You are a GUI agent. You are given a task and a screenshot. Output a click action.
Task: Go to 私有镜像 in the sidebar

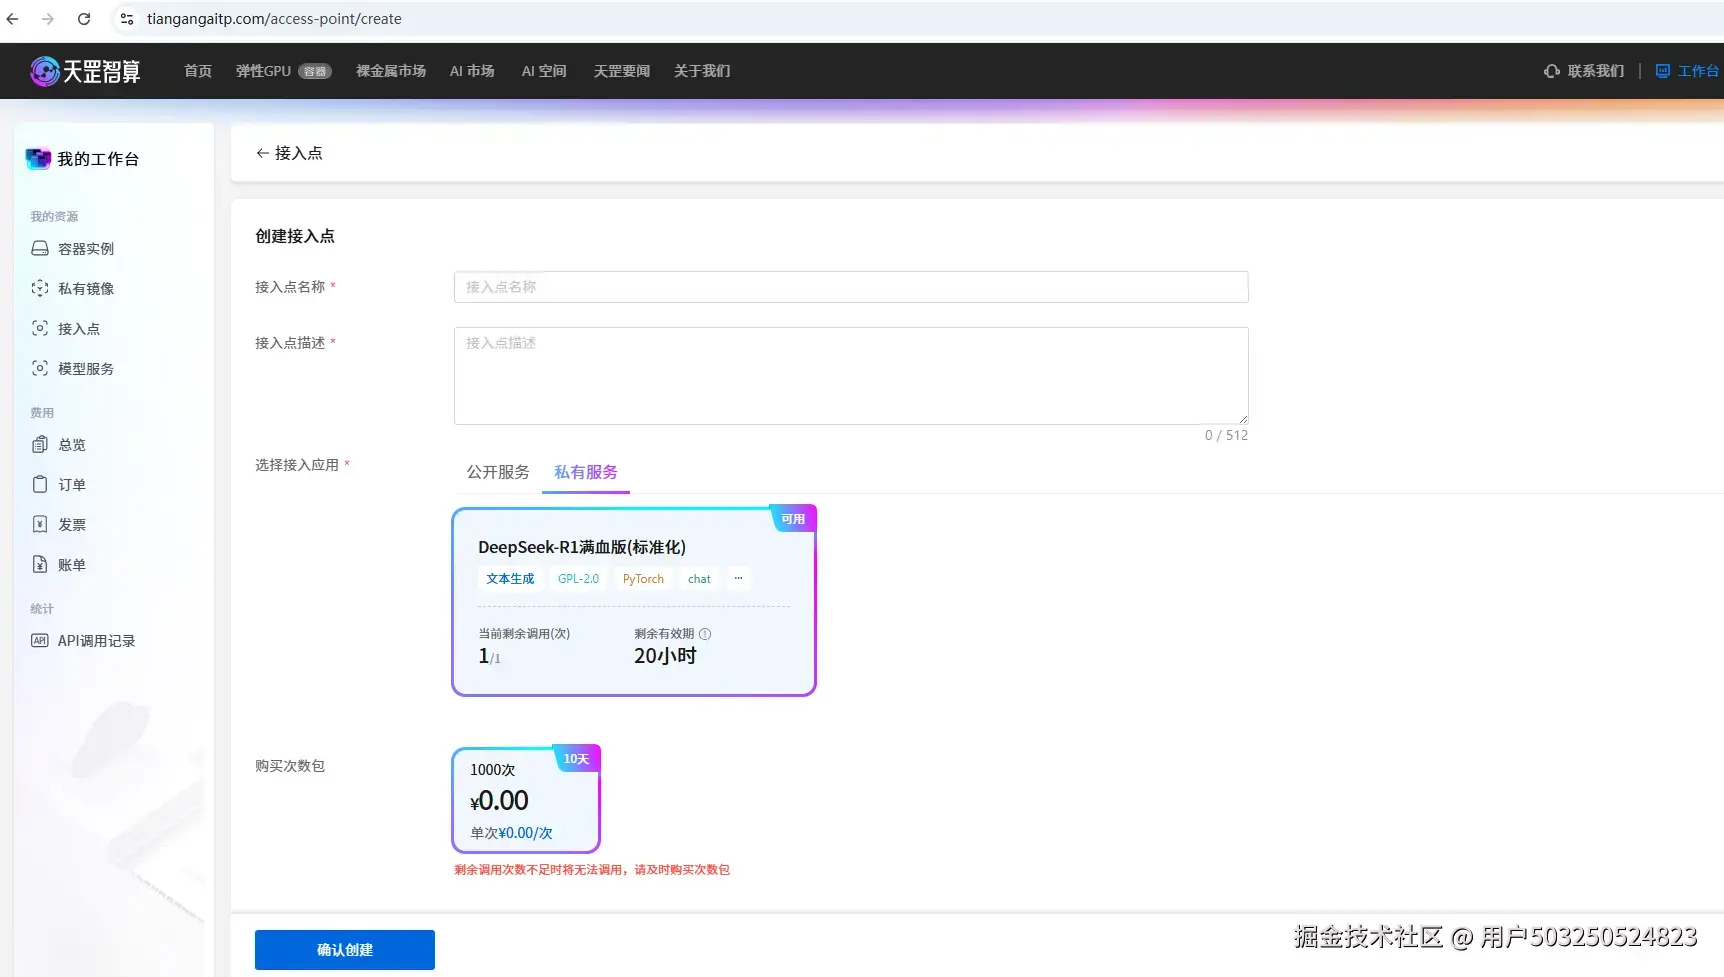(86, 288)
